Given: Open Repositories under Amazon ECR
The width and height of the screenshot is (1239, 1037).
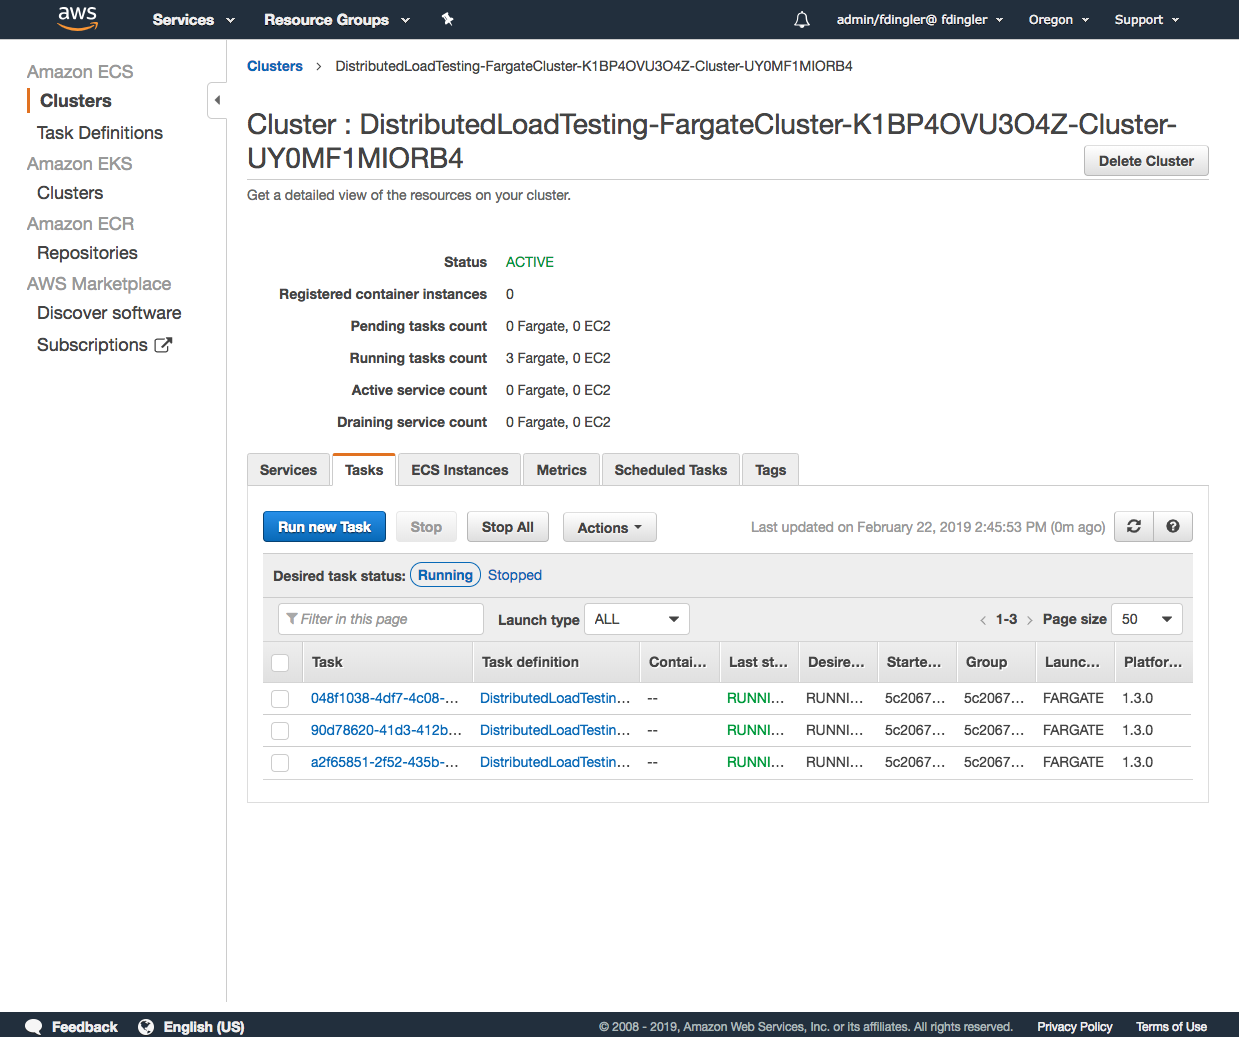Looking at the screenshot, I should (x=87, y=253).
